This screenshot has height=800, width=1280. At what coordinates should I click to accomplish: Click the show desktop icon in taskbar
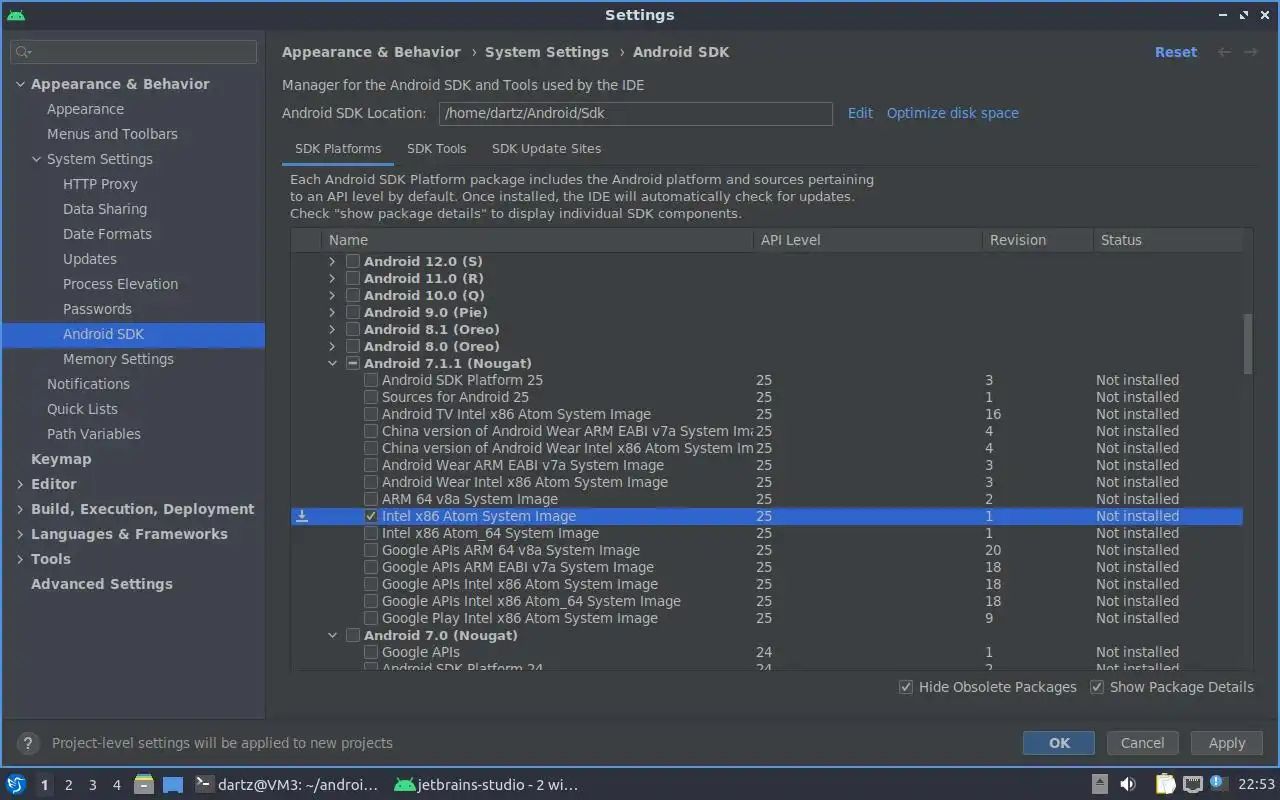173,784
